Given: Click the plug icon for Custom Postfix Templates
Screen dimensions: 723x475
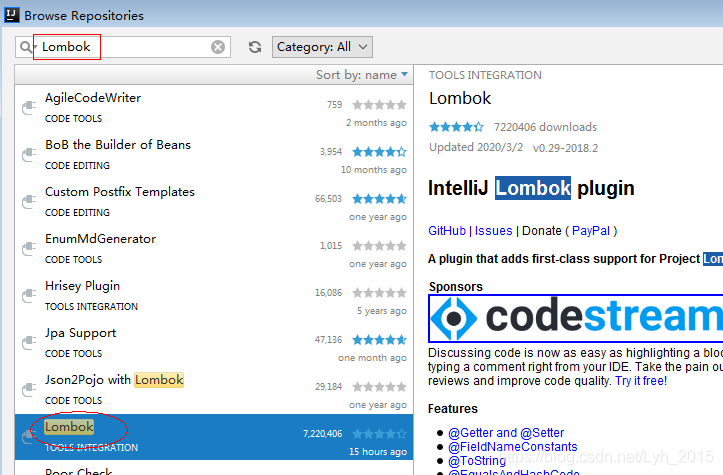Looking at the screenshot, I should pos(29,202).
